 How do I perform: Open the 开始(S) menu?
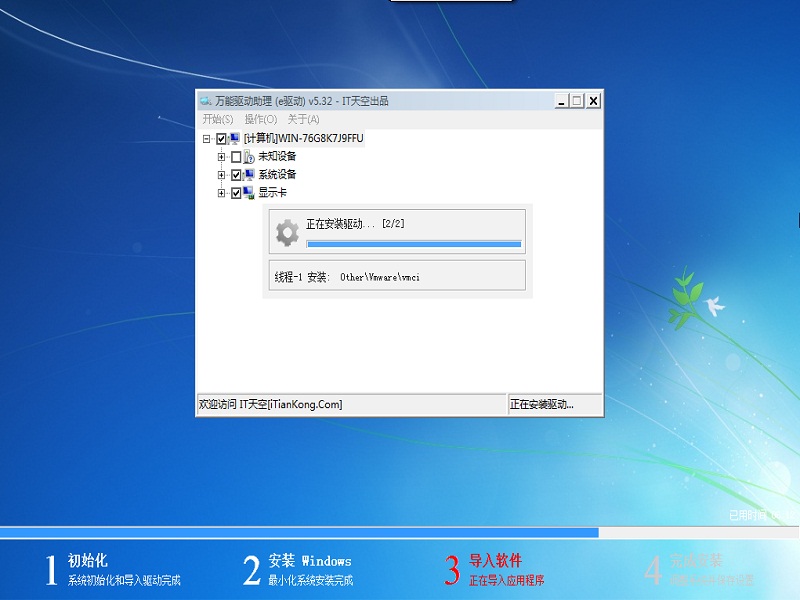coord(218,120)
